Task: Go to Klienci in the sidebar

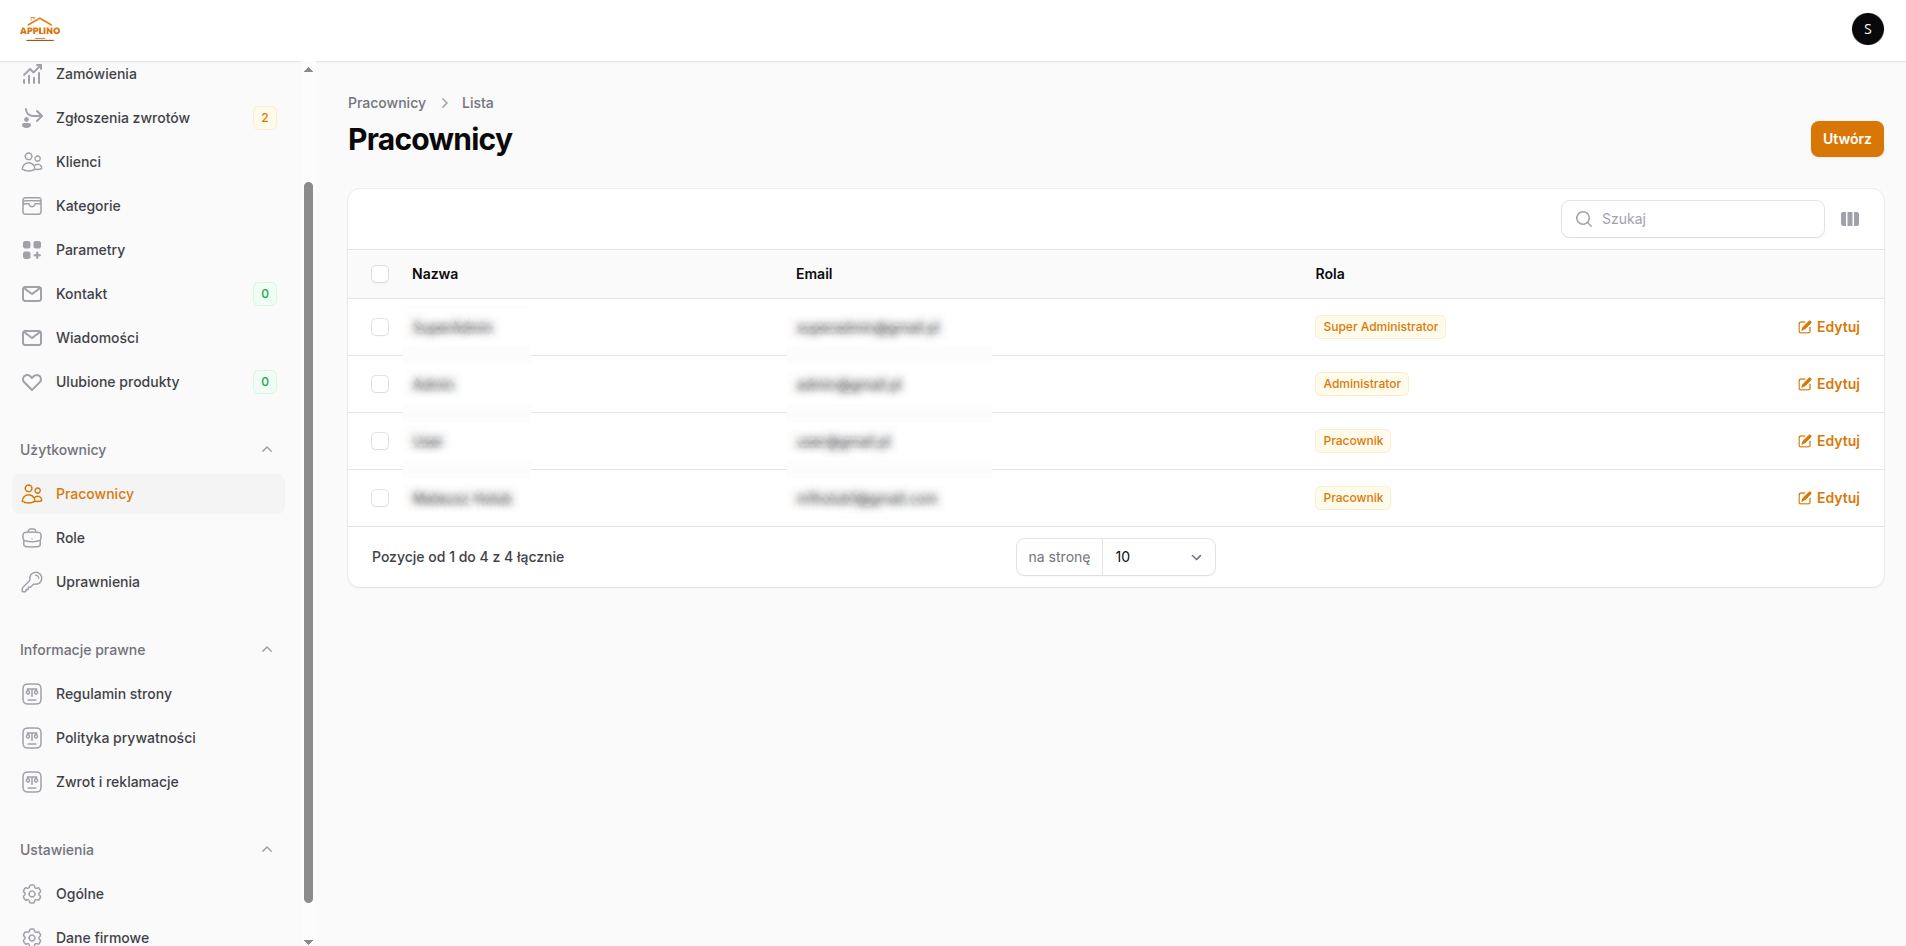Action: click(x=78, y=162)
